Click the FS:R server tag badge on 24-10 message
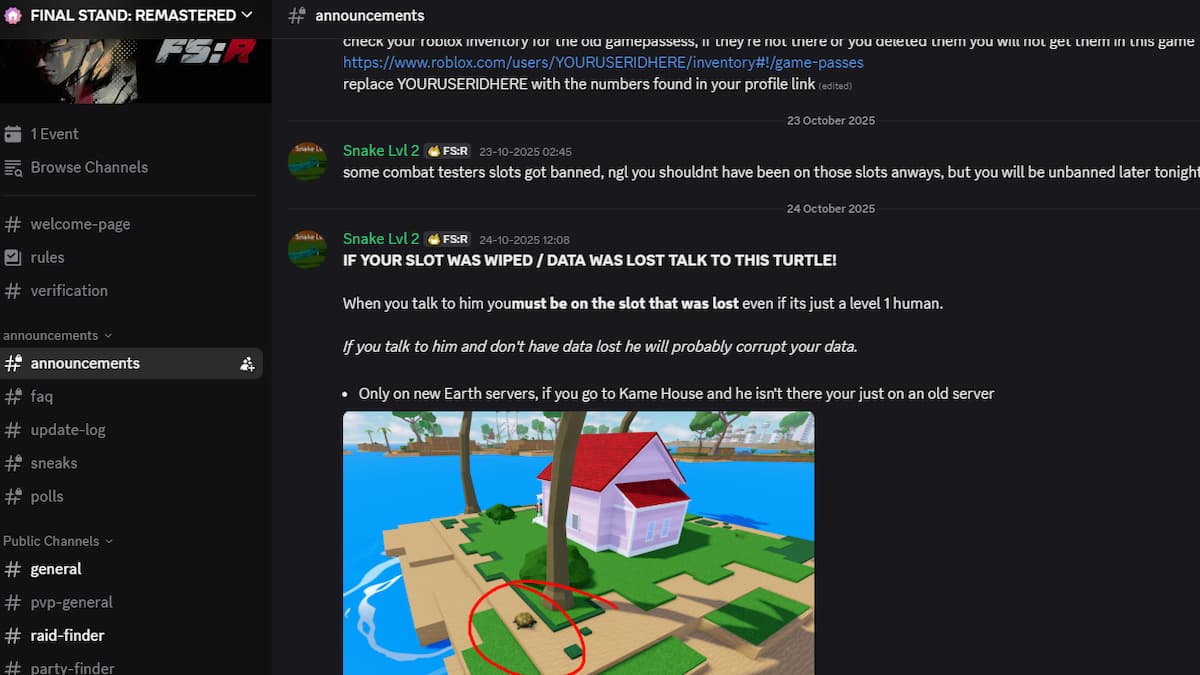The height and width of the screenshot is (675, 1200). click(x=448, y=239)
